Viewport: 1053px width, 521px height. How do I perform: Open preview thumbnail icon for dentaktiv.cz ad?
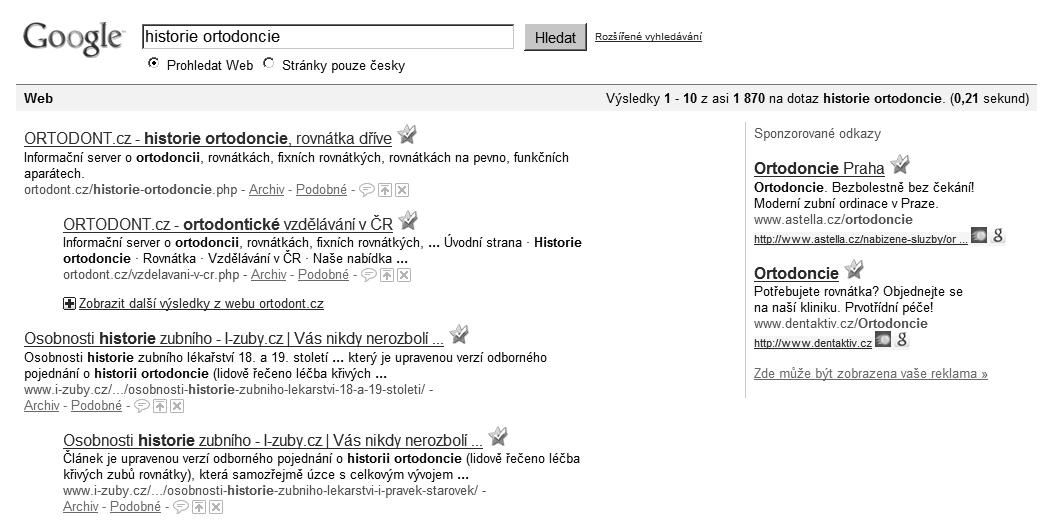883,340
